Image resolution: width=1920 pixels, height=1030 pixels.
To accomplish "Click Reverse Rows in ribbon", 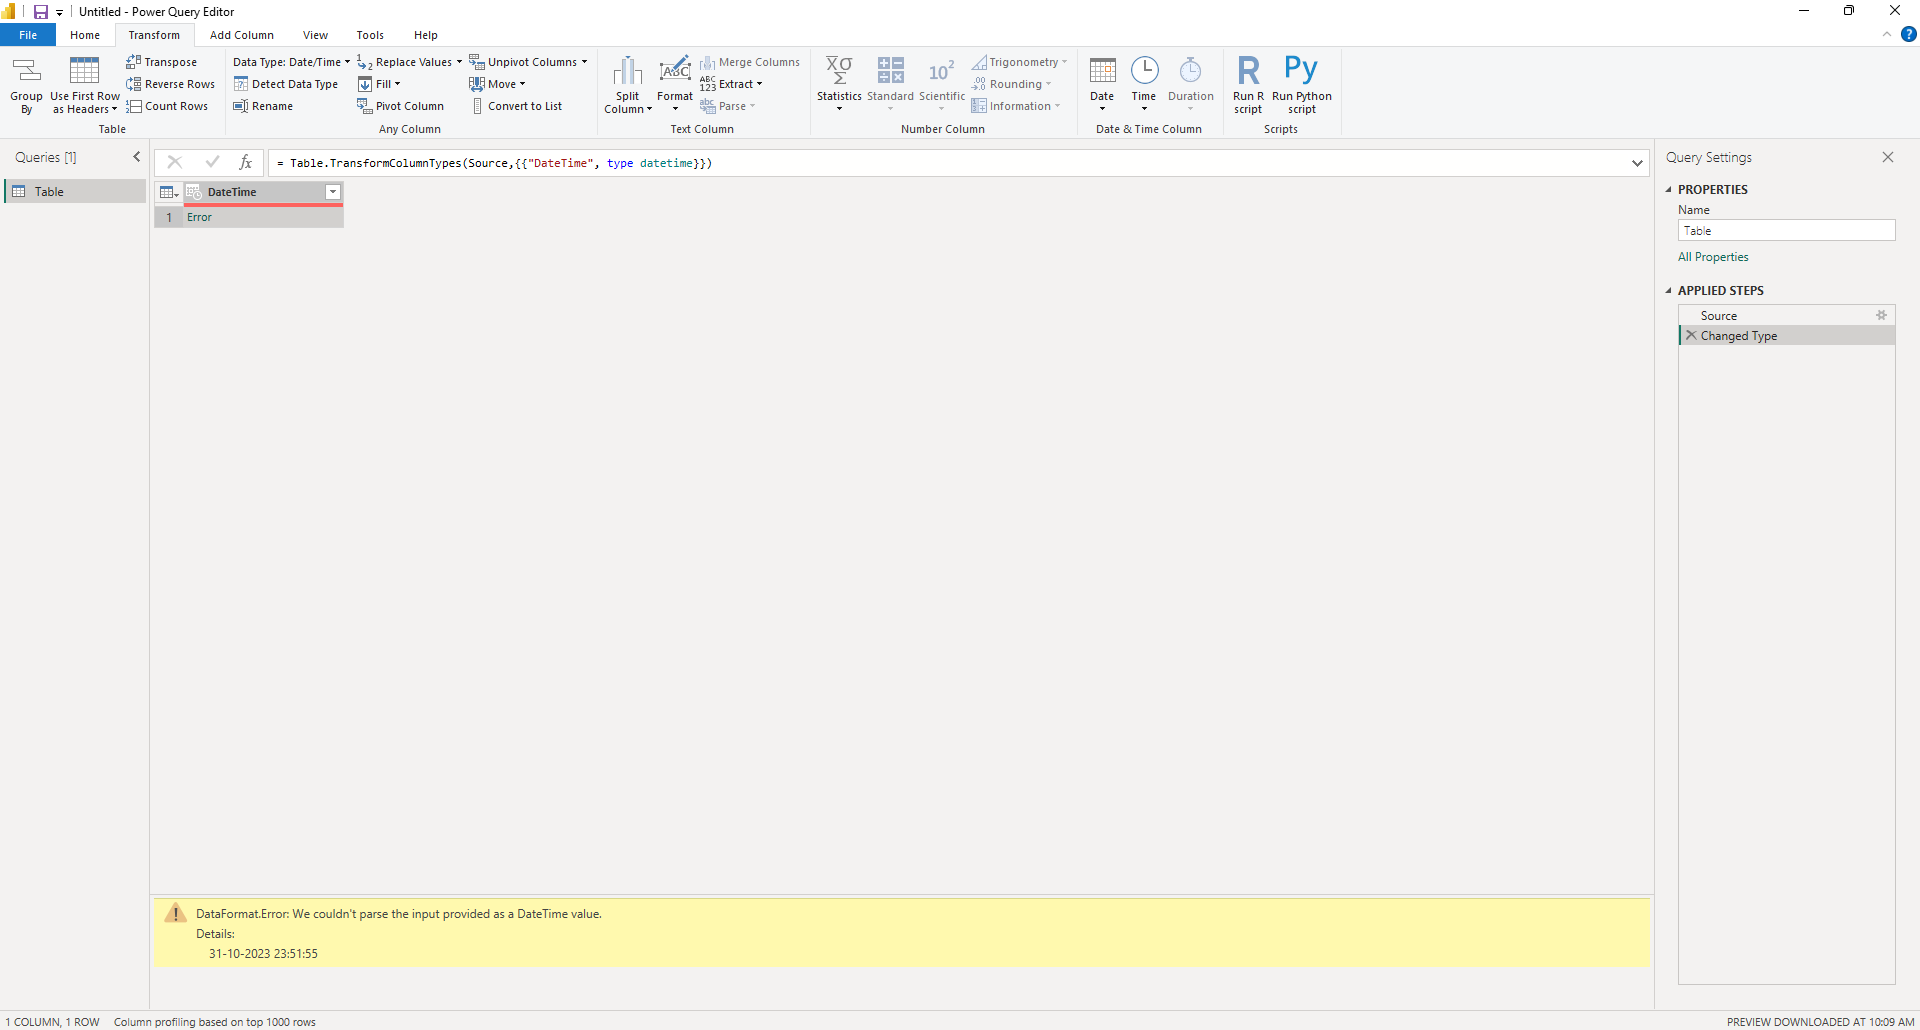I will point(170,84).
